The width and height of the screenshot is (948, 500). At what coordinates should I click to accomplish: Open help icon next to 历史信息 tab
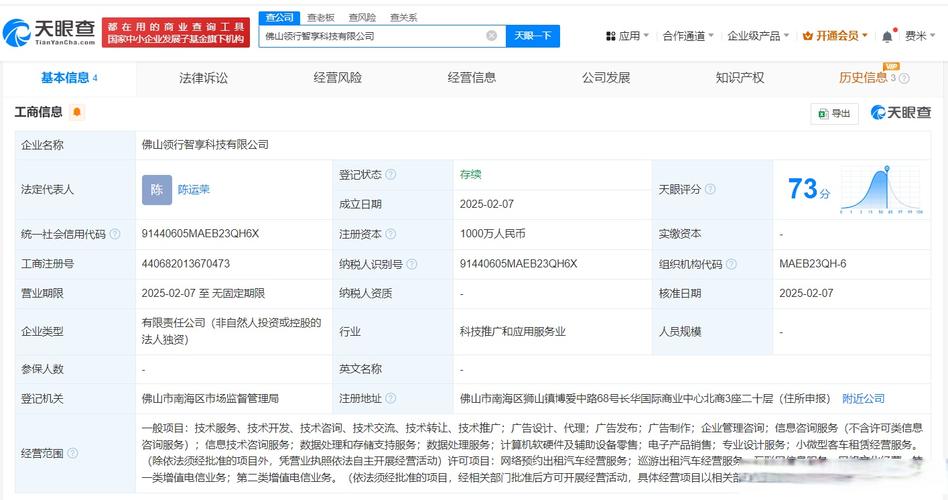pos(904,78)
